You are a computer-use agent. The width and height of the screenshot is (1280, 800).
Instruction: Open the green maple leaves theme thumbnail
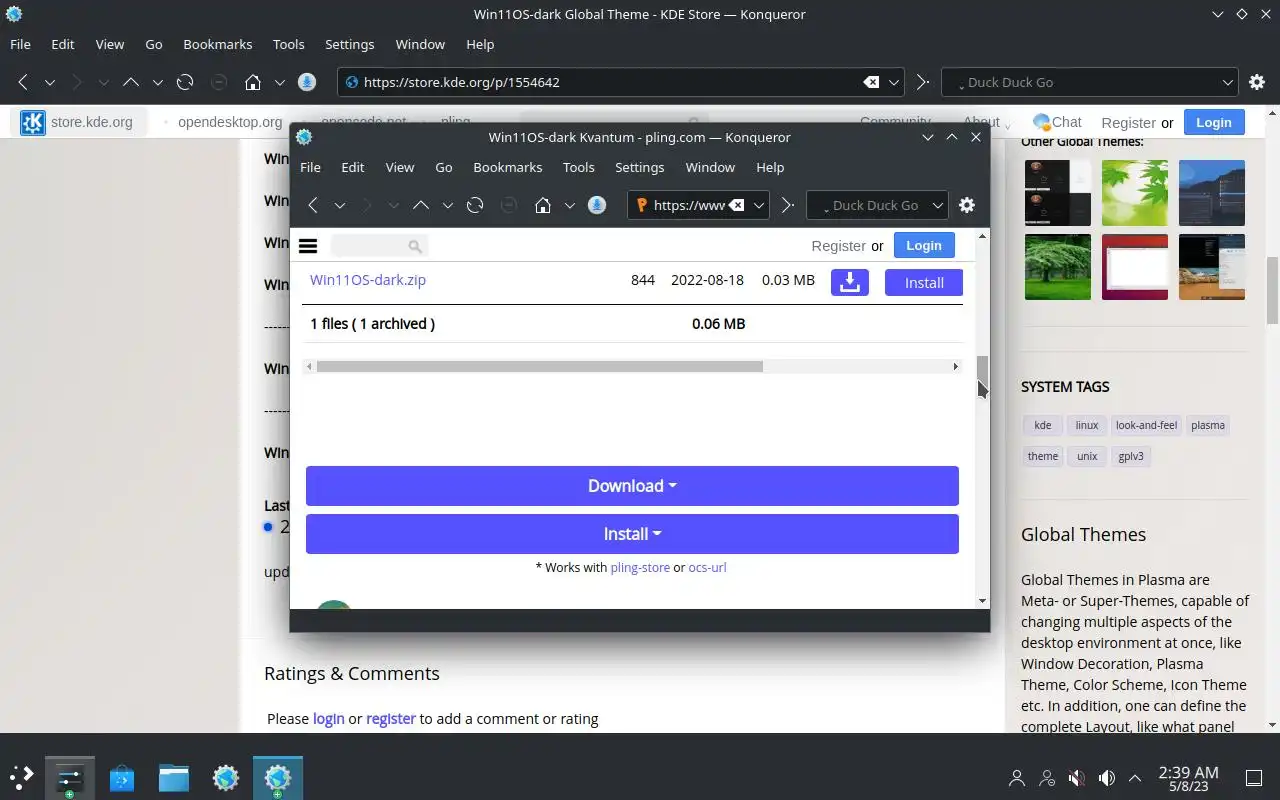pos(1135,193)
